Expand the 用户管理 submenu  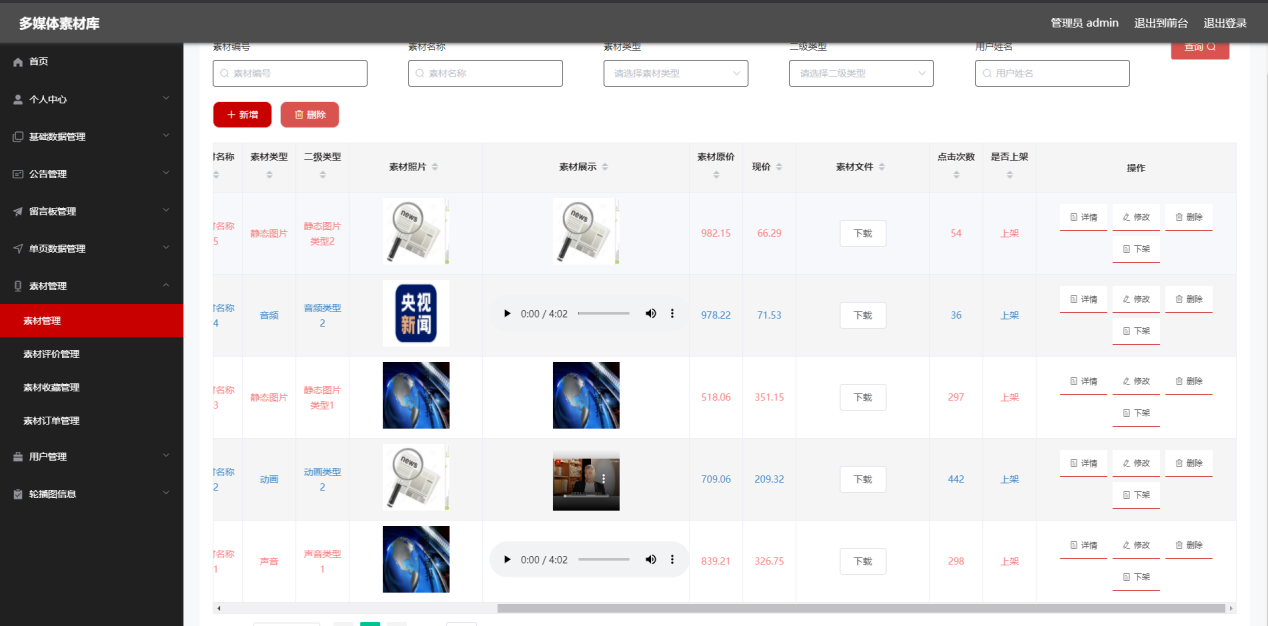(x=90, y=456)
